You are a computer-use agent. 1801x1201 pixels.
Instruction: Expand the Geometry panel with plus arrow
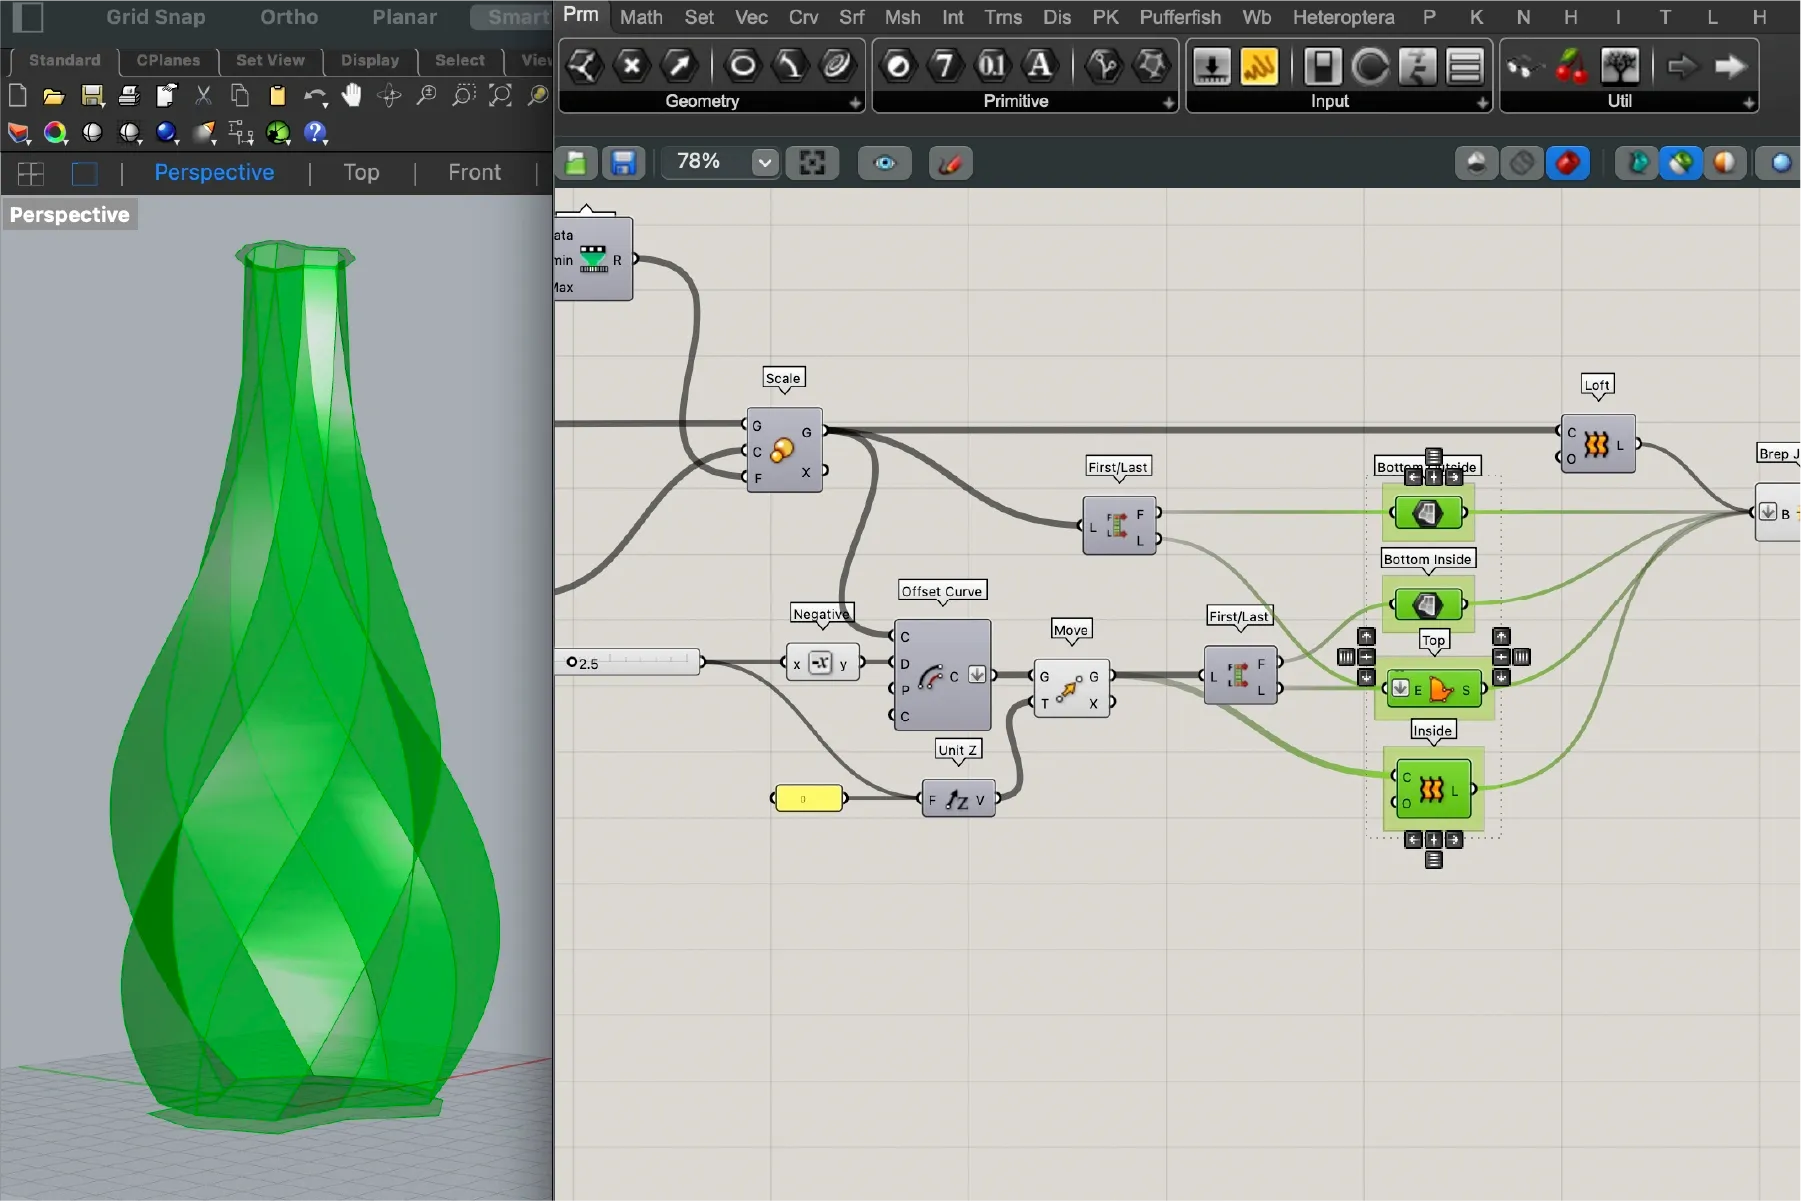click(855, 102)
